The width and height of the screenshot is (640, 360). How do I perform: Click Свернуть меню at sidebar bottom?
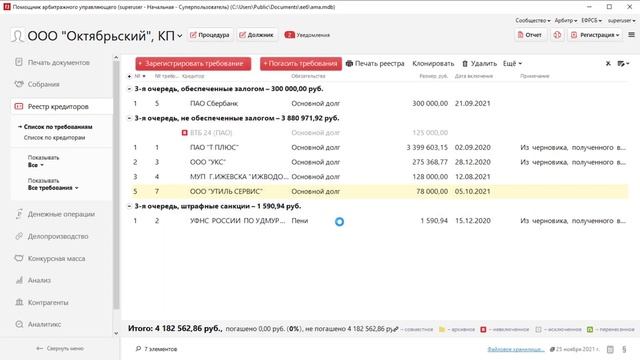pyautogui.click(x=60, y=349)
